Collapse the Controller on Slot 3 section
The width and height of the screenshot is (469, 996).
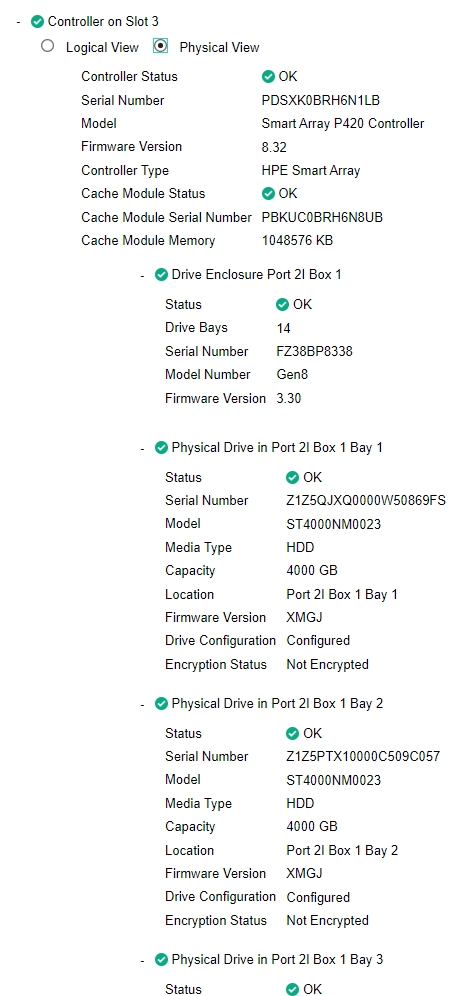point(19,22)
